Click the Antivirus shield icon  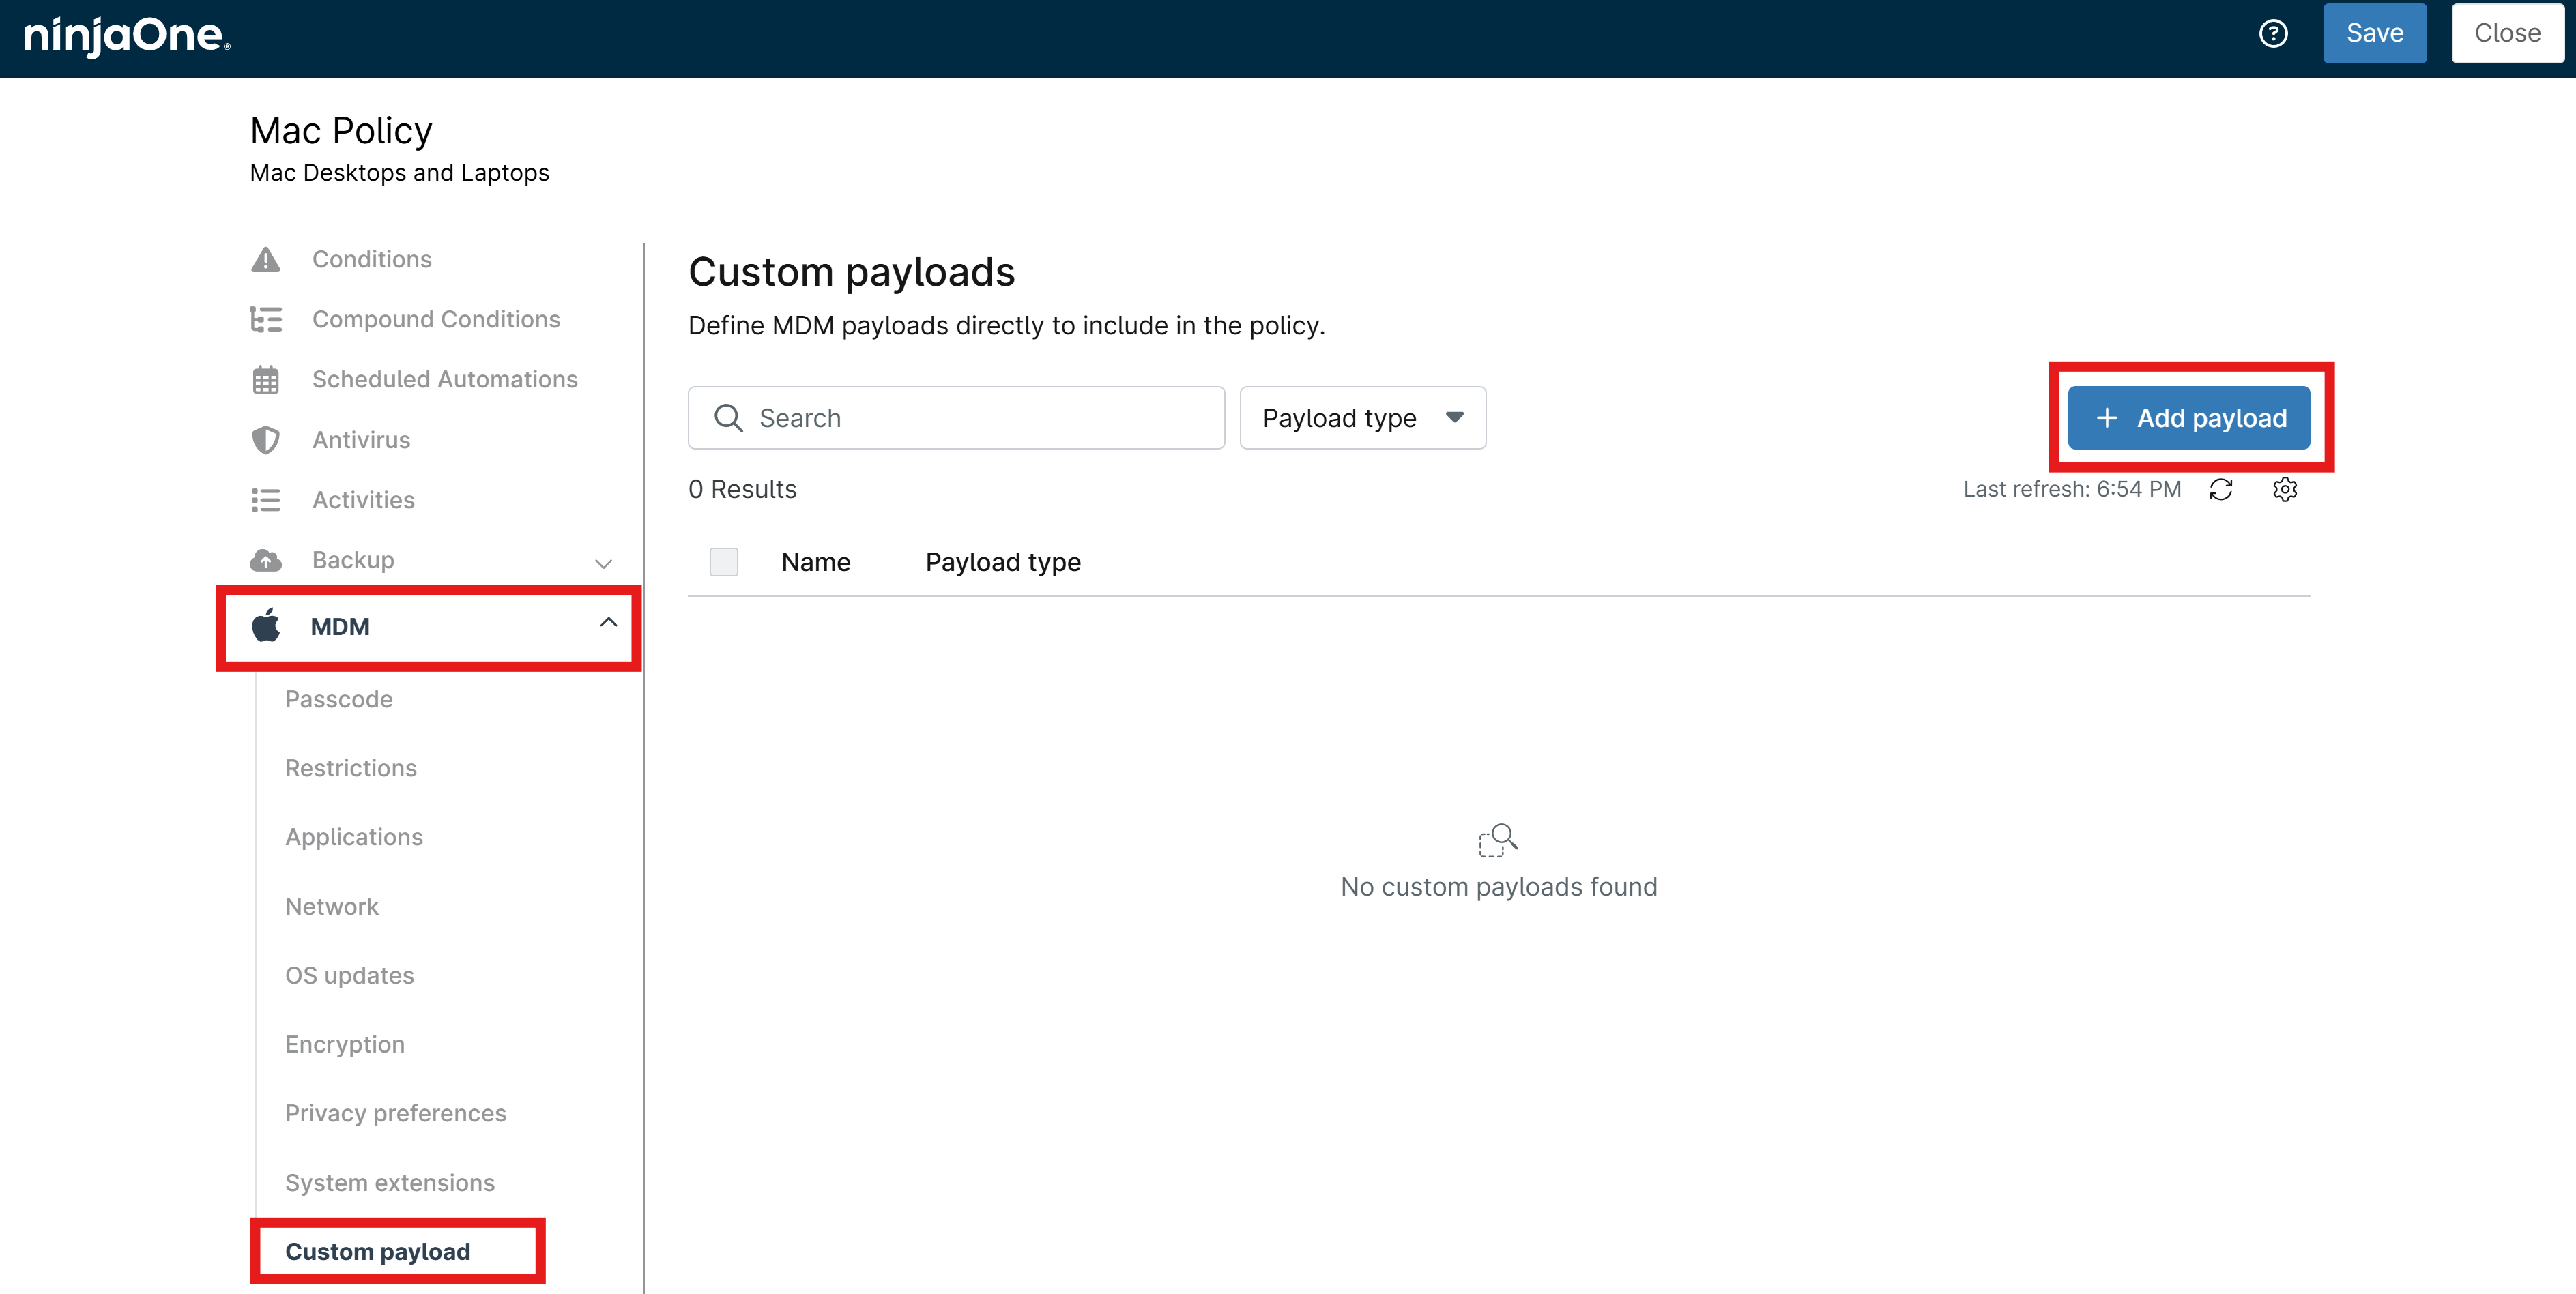(x=266, y=440)
